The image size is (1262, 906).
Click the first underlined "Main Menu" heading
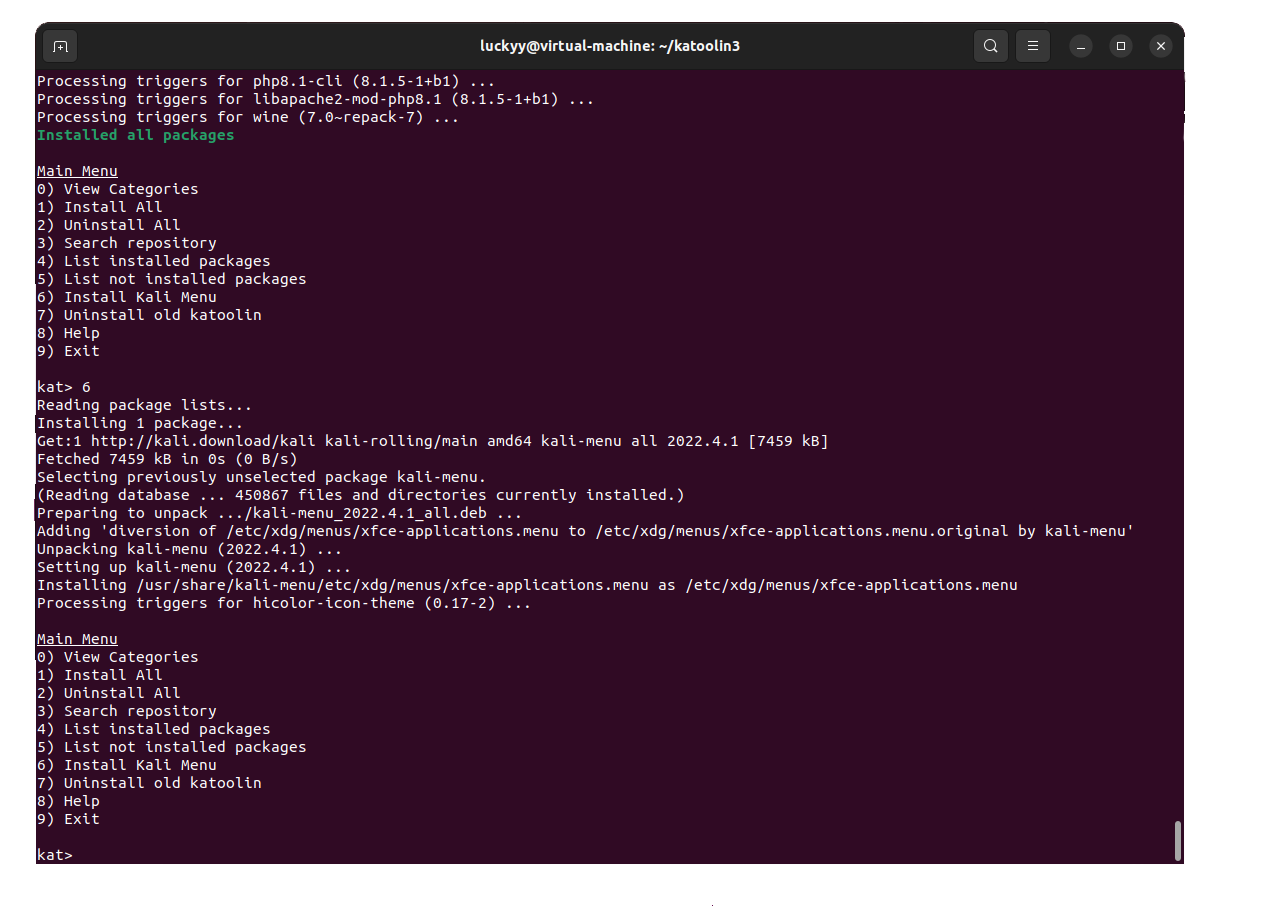(x=77, y=171)
